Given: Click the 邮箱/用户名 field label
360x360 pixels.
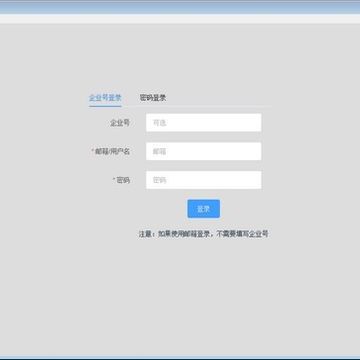Looking at the screenshot, I should coord(111,151).
